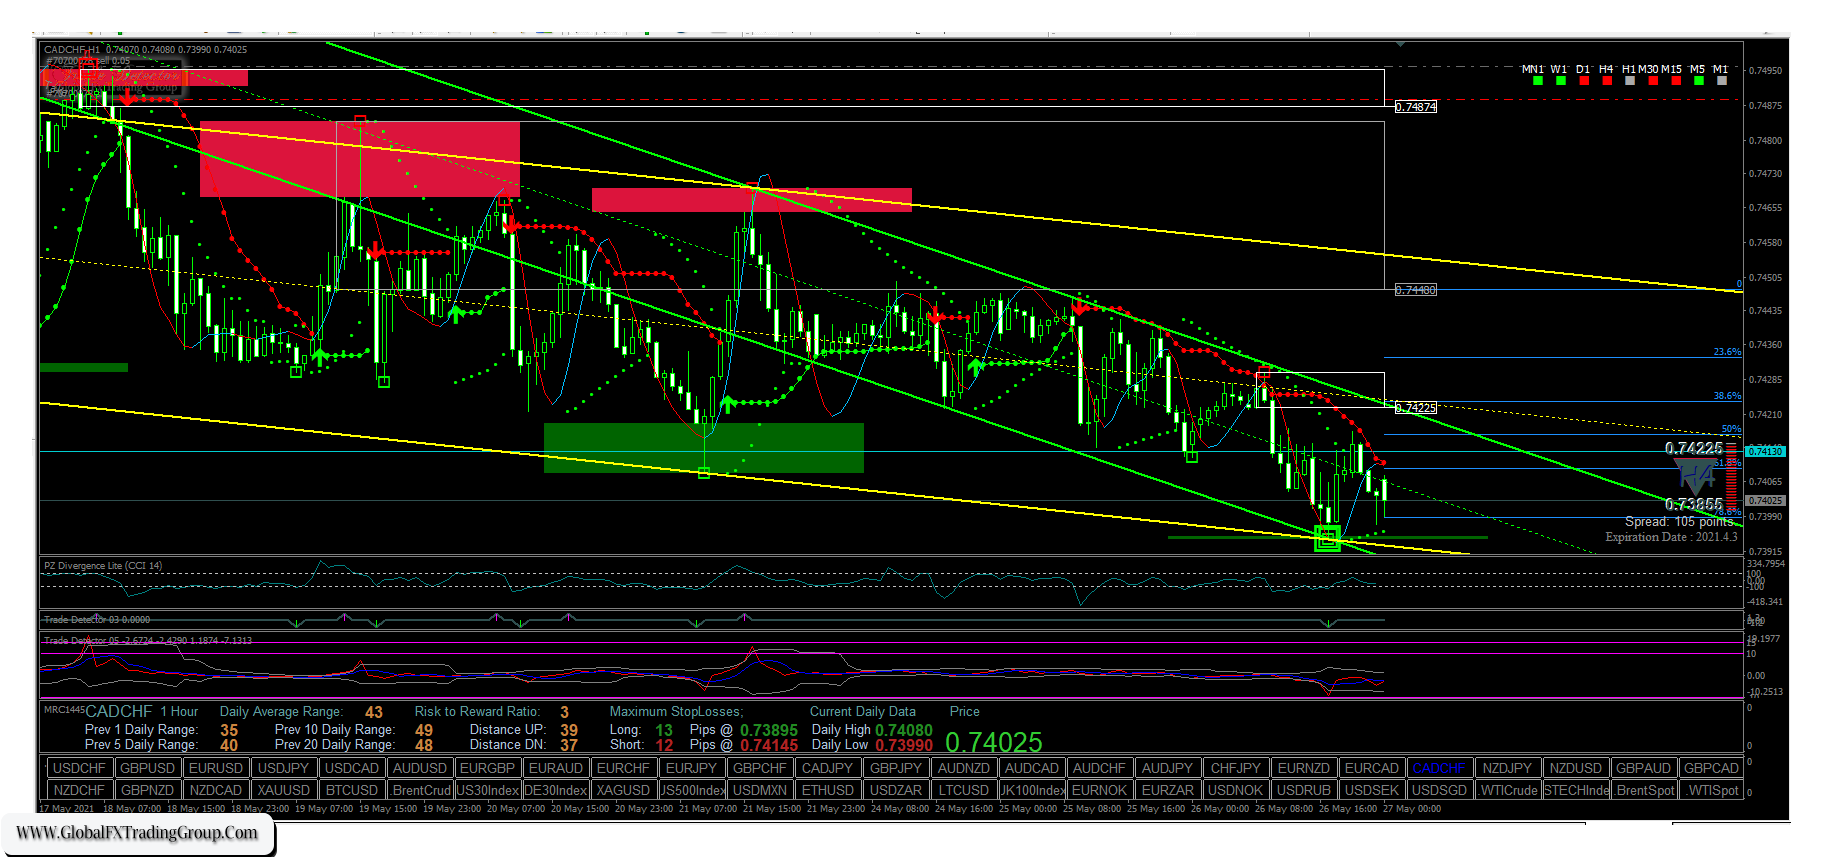Image resolution: width=1823 pixels, height=857 pixels.
Task: Click the large red supply zone rectangle
Action: 359,159
